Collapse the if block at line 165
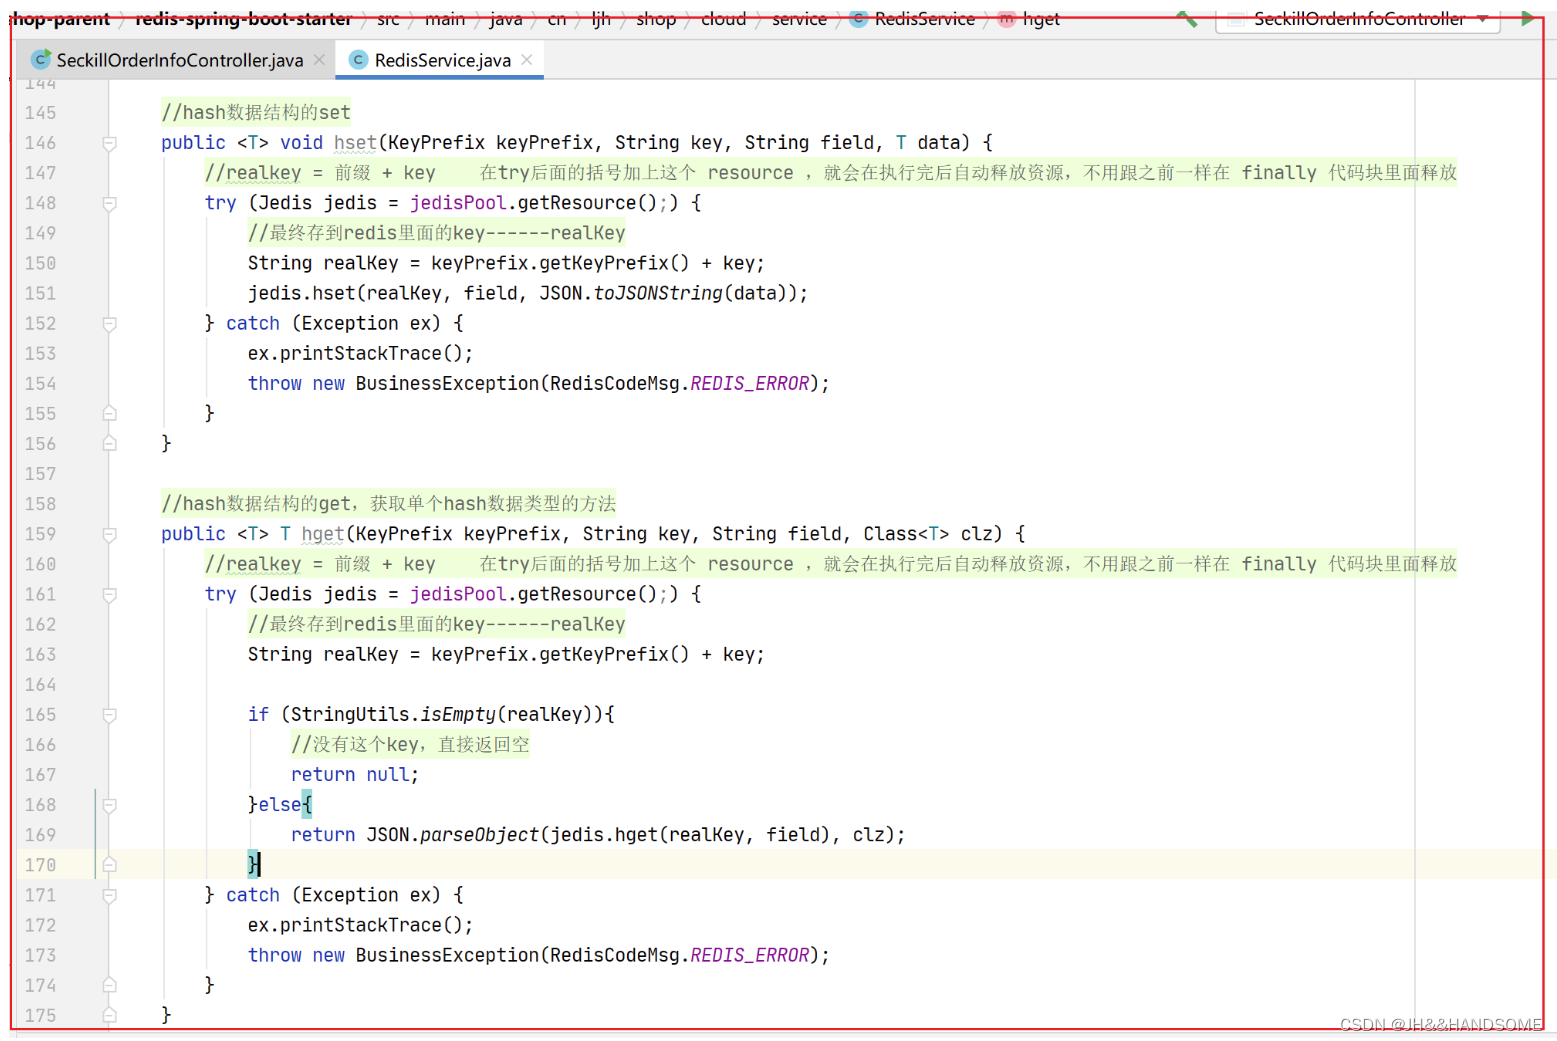This screenshot has height=1041, width=1557. pyautogui.click(x=110, y=714)
